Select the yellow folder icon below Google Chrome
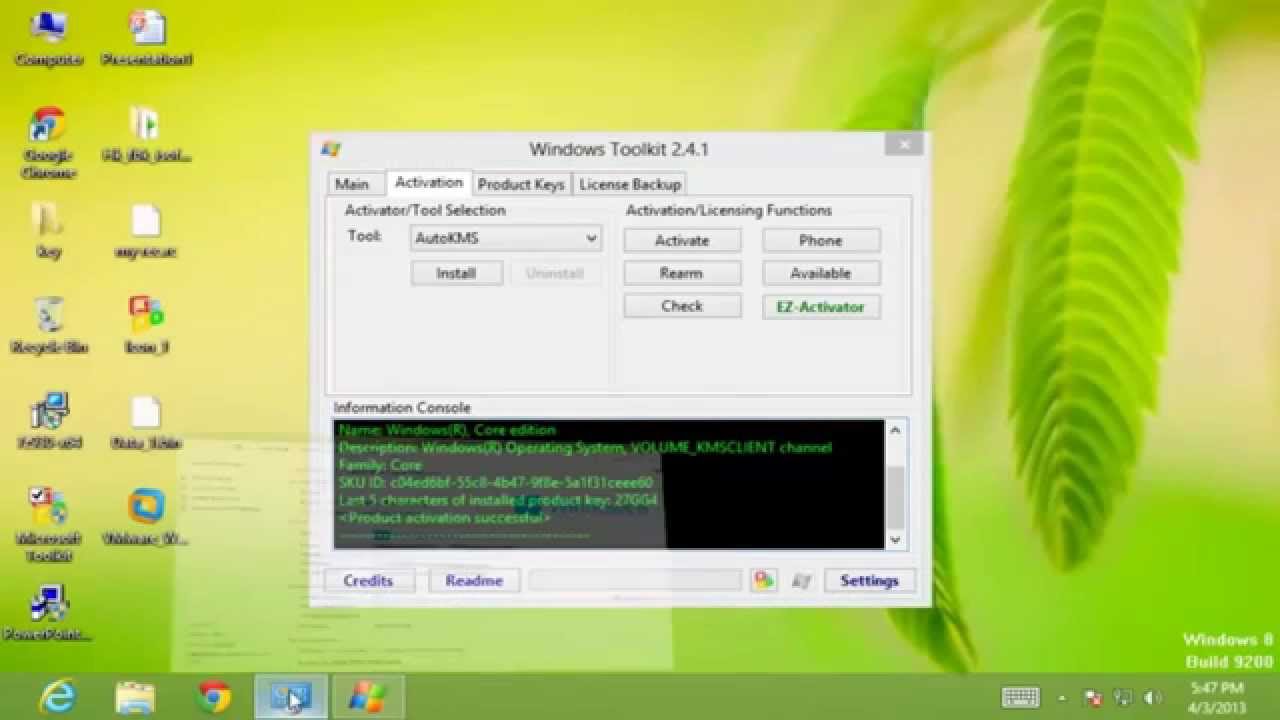Viewport: 1280px width, 720px height. pyautogui.click(x=48, y=229)
